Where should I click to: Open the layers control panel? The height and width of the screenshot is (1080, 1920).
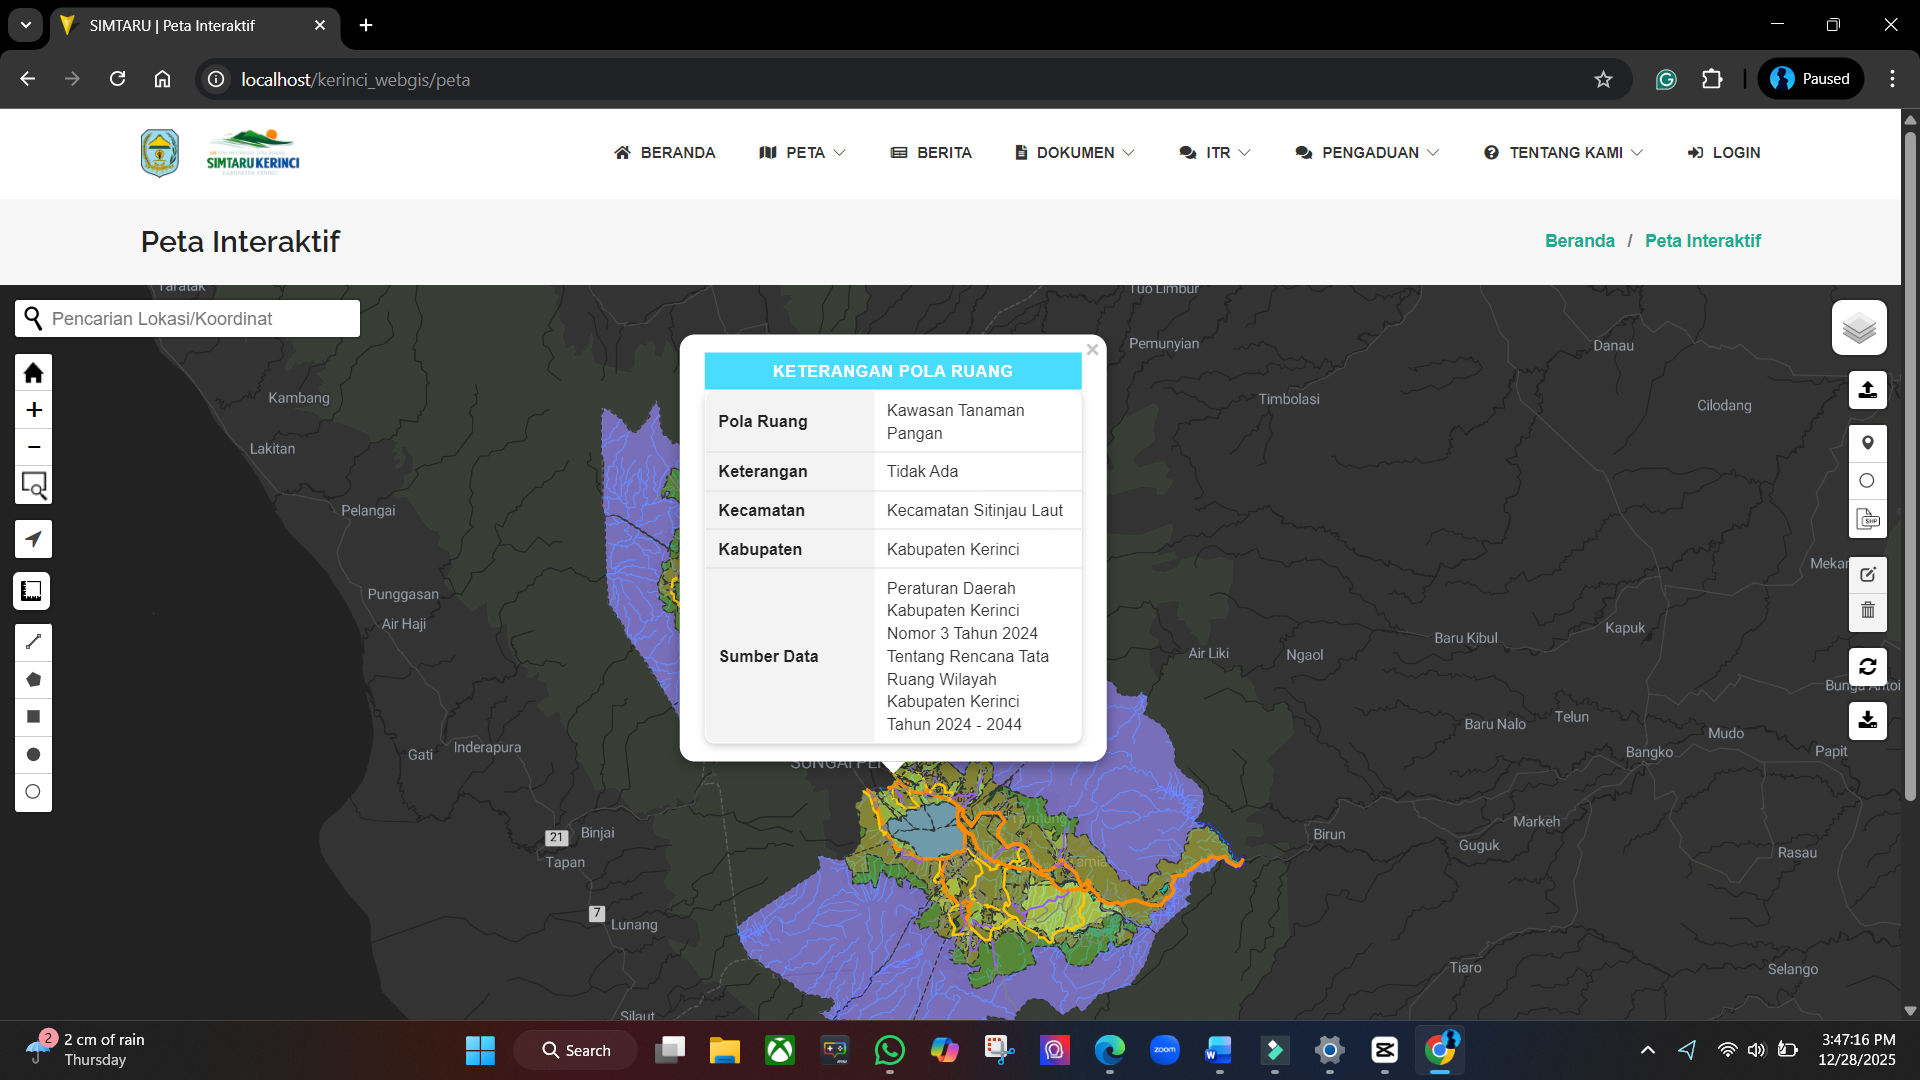[x=1859, y=328]
